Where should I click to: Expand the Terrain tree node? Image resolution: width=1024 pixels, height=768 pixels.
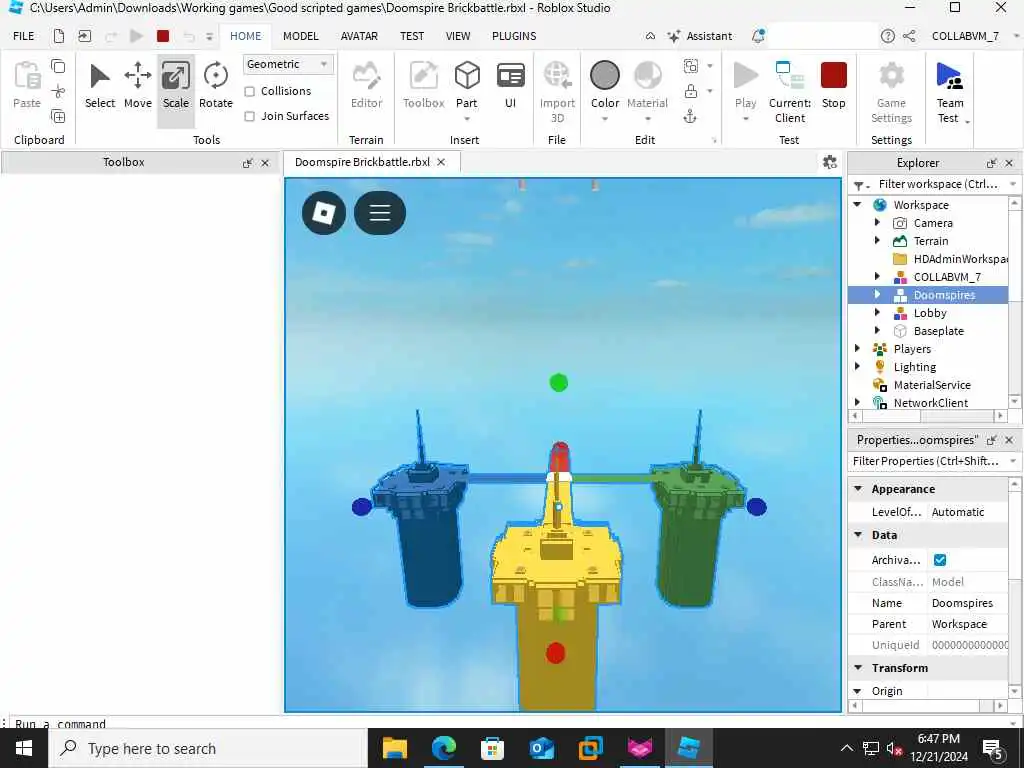pos(877,241)
